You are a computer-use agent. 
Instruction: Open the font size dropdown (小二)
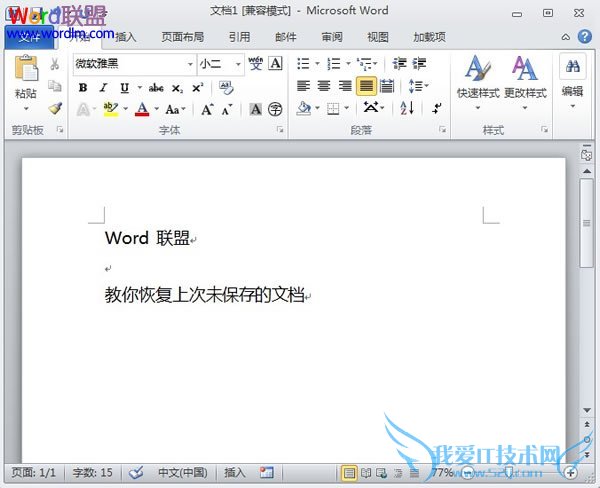click(x=238, y=64)
